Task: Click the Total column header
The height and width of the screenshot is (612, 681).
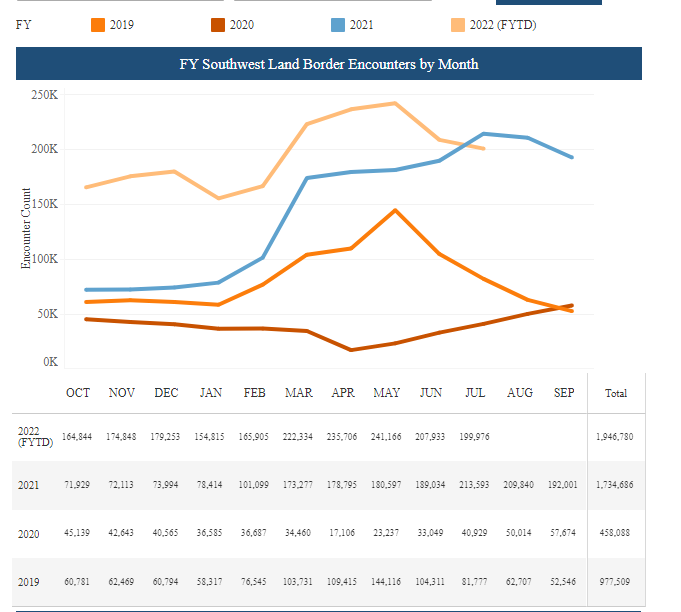Action: pos(616,394)
